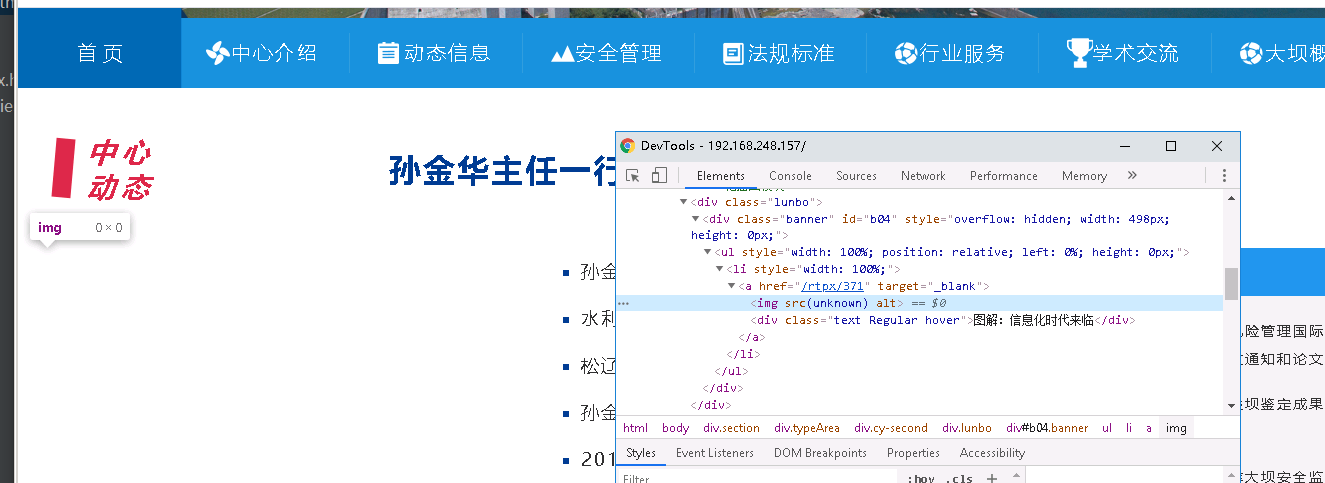Click the 动态信息 clipboard icon

click(388, 53)
